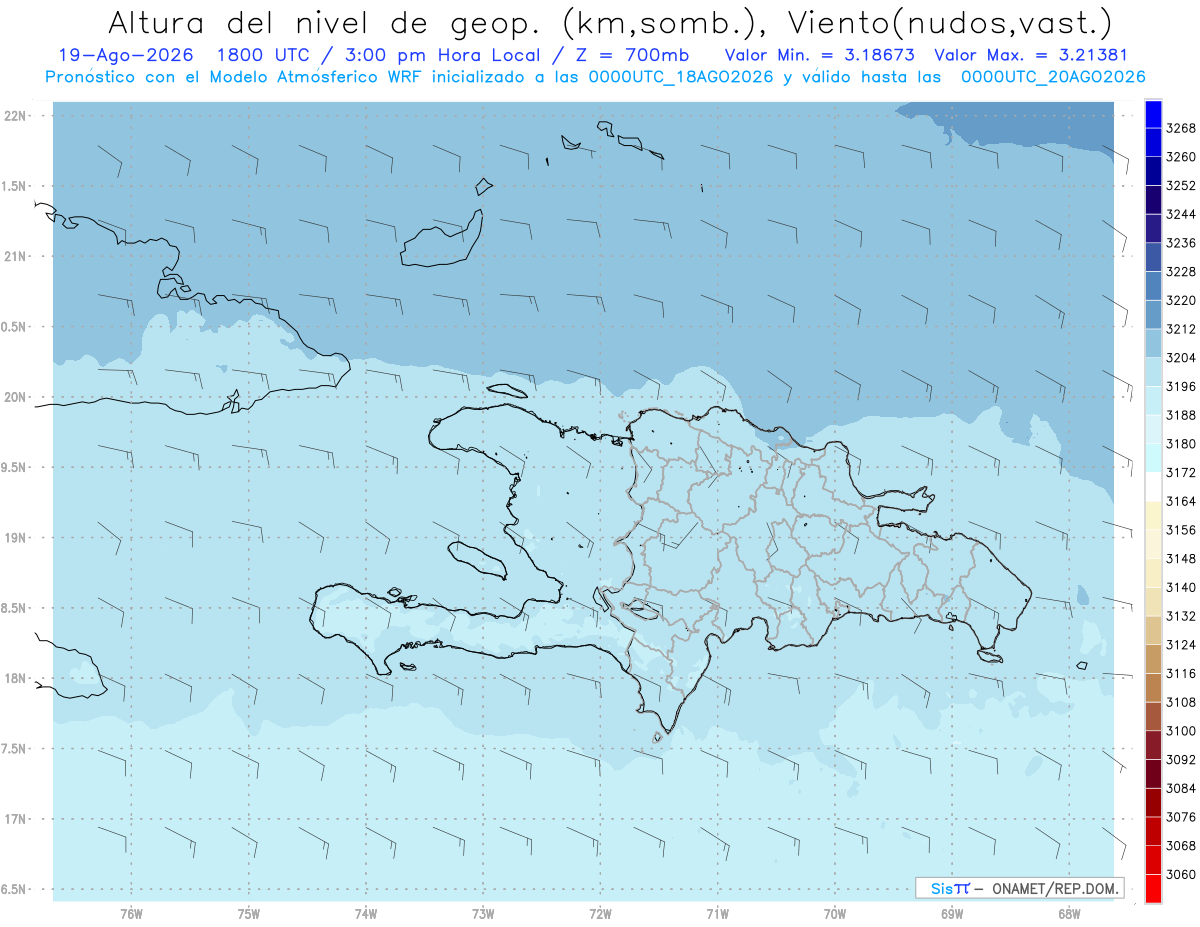Click the '3188' colorbar value

[1181, 415]
